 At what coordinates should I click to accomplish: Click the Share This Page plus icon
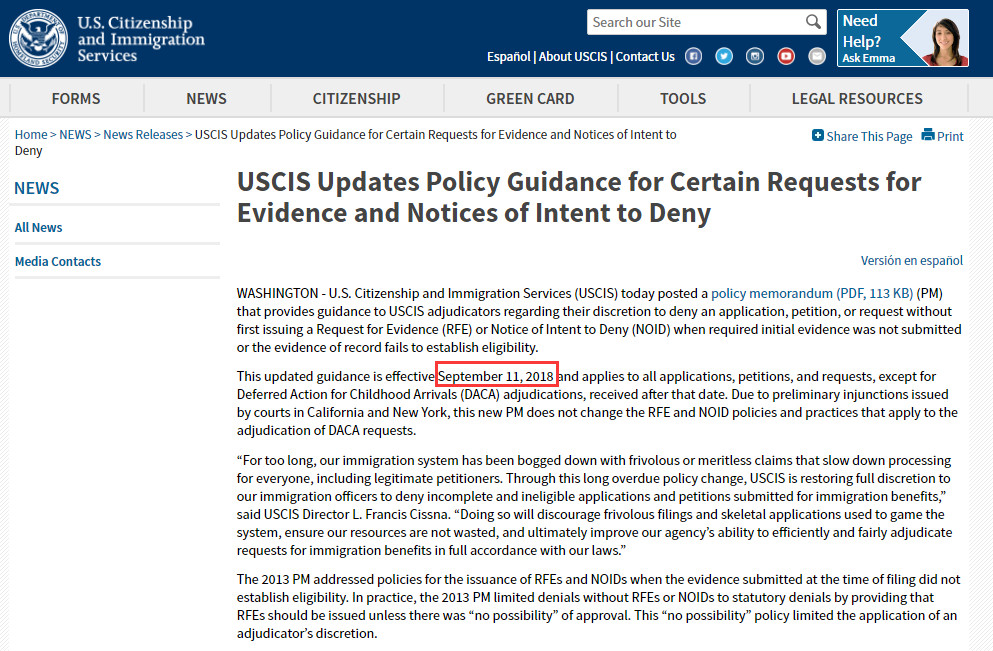[x=818, y=136]
